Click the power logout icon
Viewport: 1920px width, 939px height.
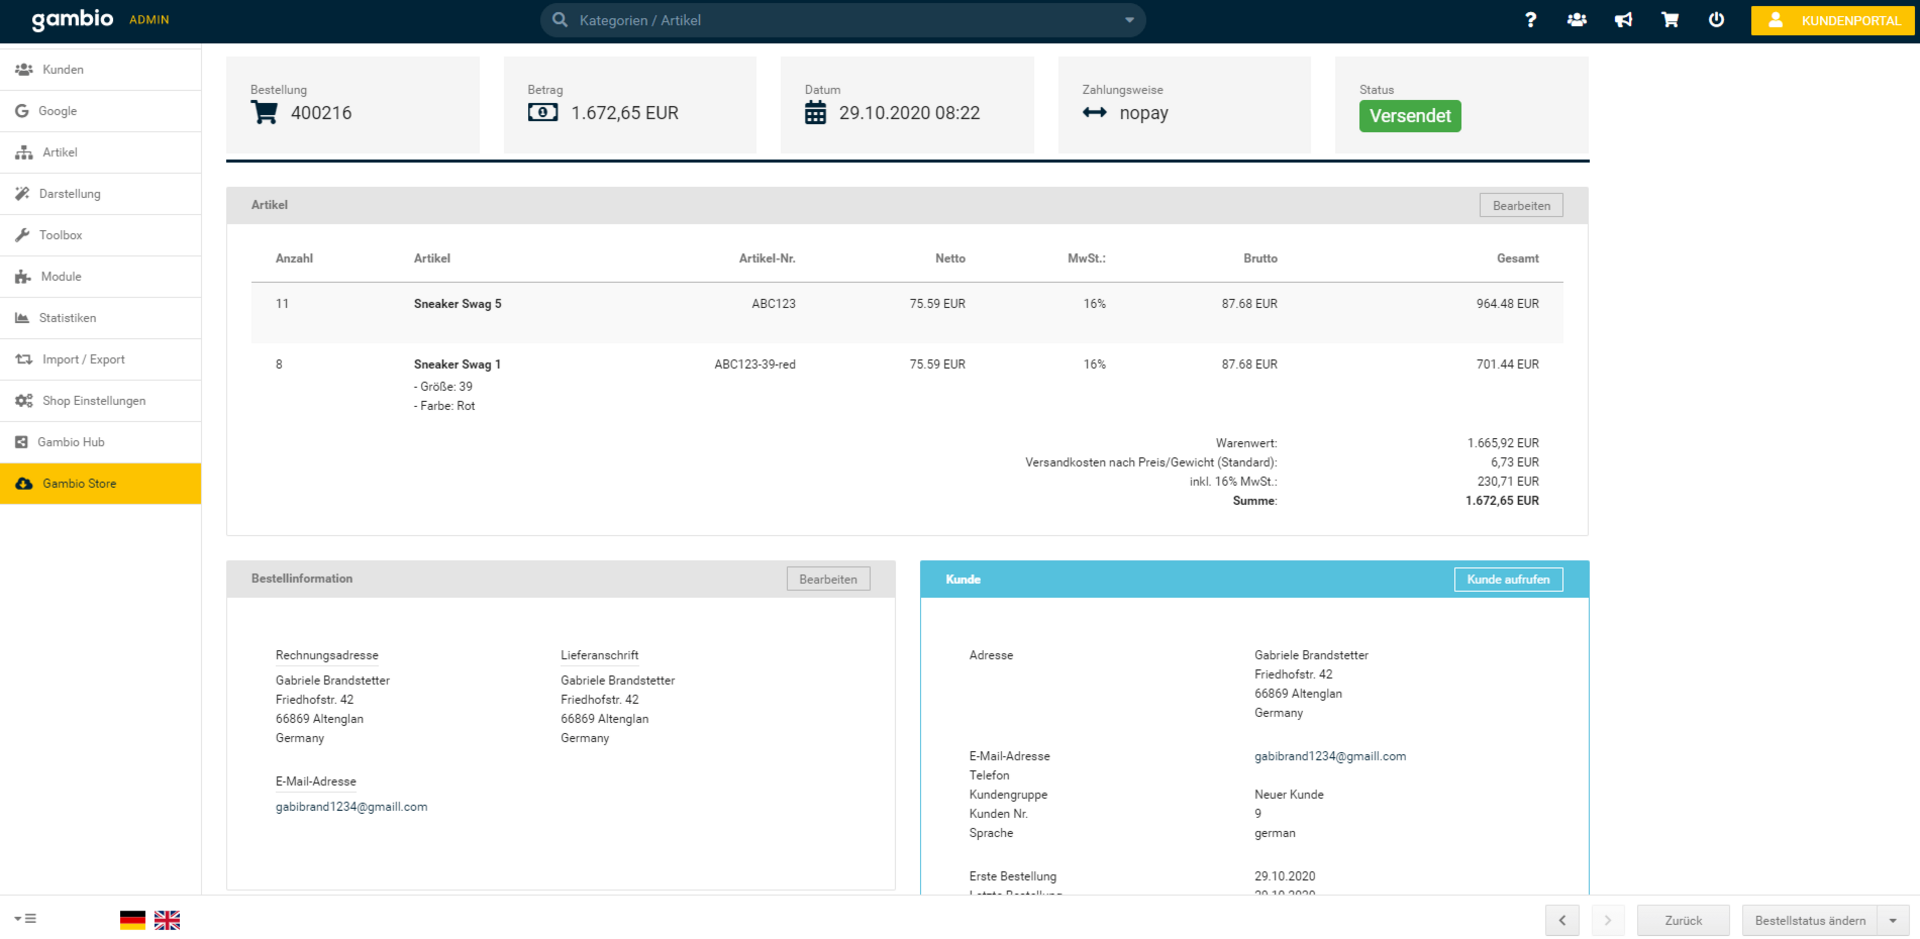1716,20
